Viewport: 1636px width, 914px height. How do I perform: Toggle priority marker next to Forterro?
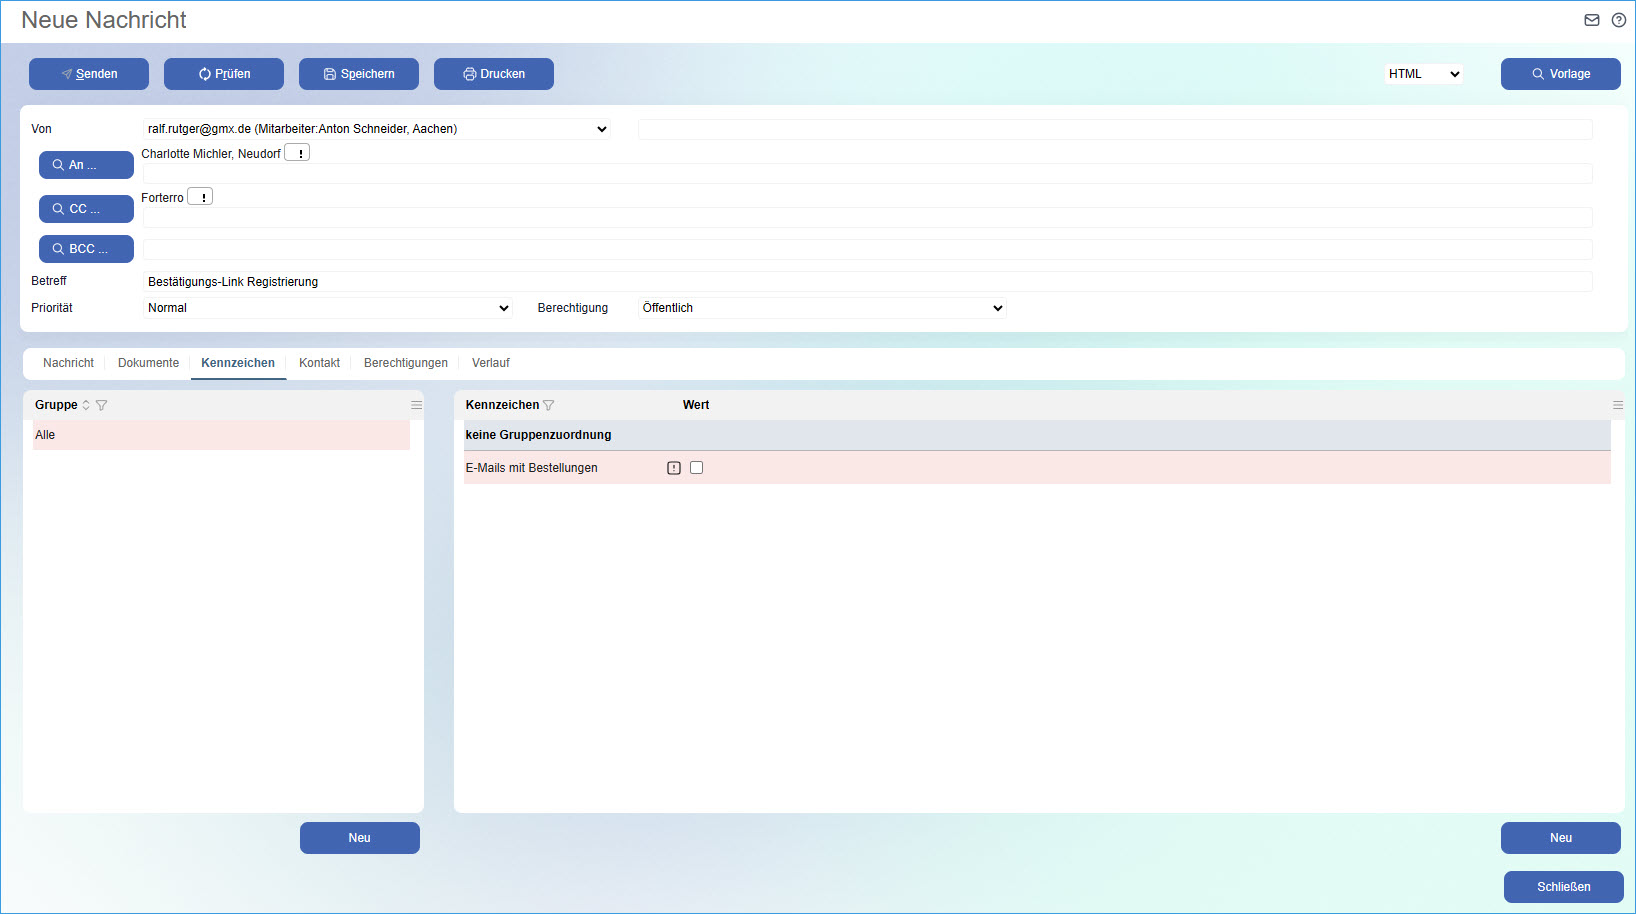(x=200, y=196)
